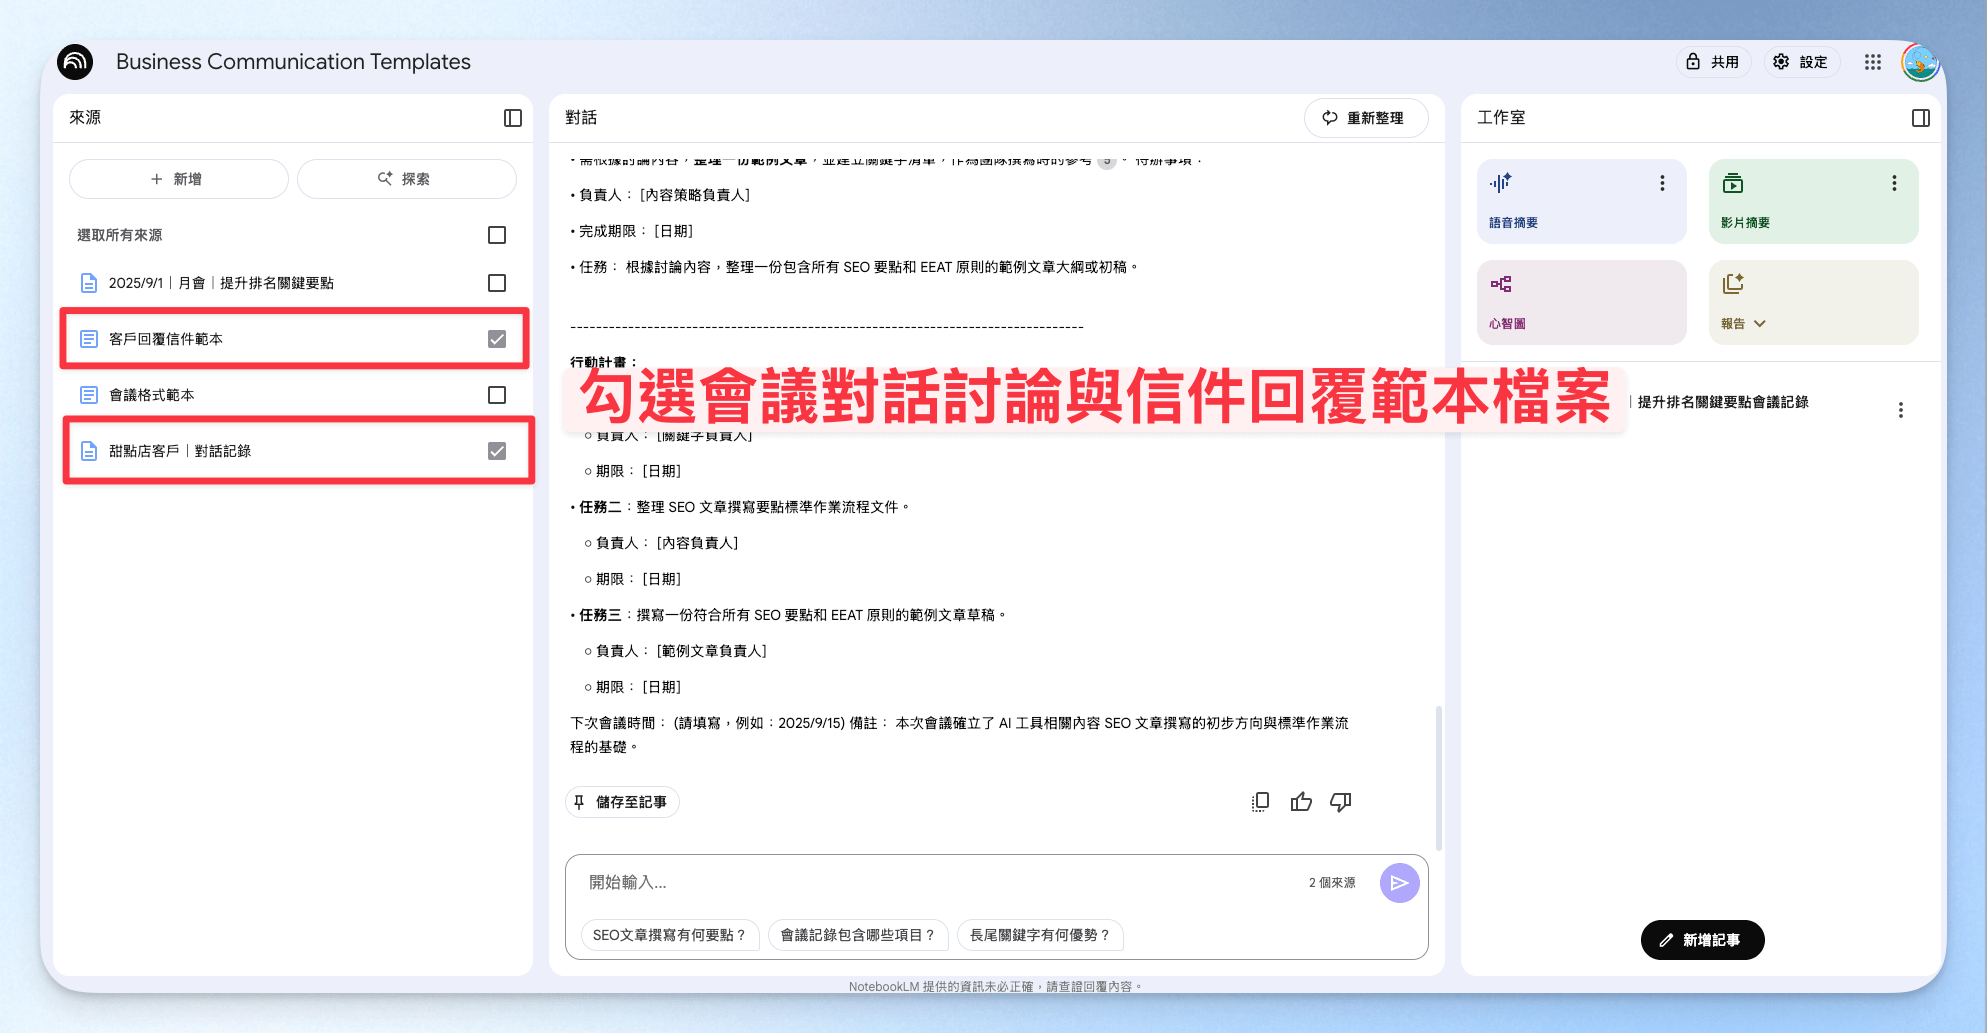
Task: Open more options for 提升排名關鍵要點會議記錄 note
Action: [1901, 410]
